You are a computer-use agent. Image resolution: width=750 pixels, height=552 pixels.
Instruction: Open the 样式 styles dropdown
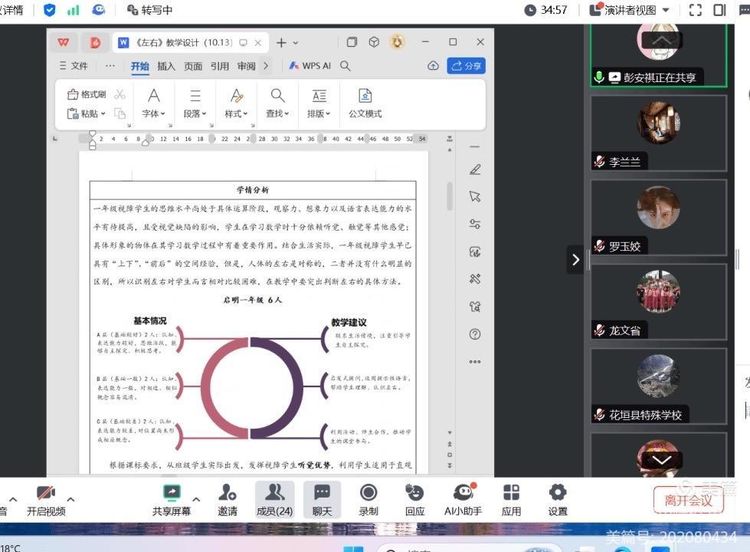236,103
